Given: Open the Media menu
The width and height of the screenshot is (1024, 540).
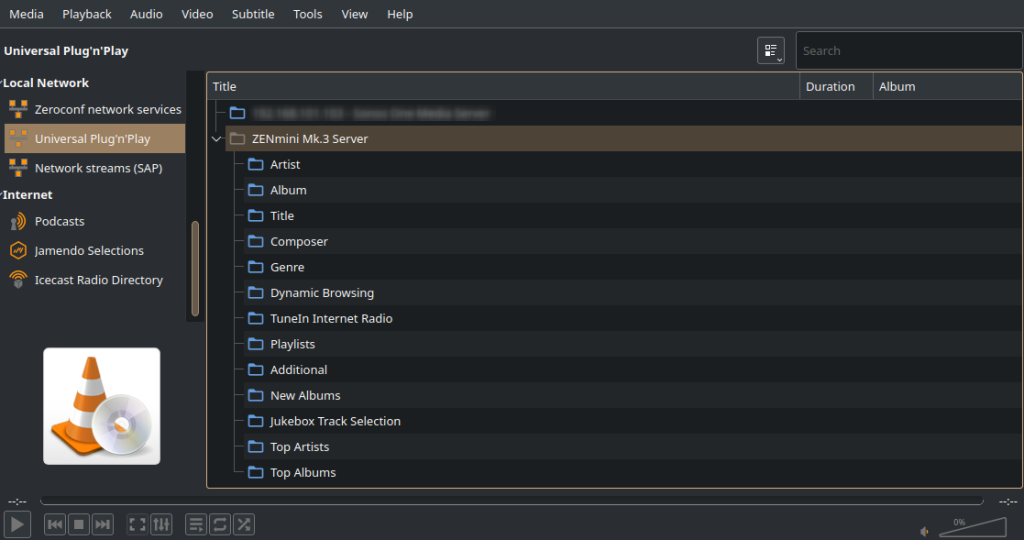Looking at the screenshot, I should click(26, 14).
